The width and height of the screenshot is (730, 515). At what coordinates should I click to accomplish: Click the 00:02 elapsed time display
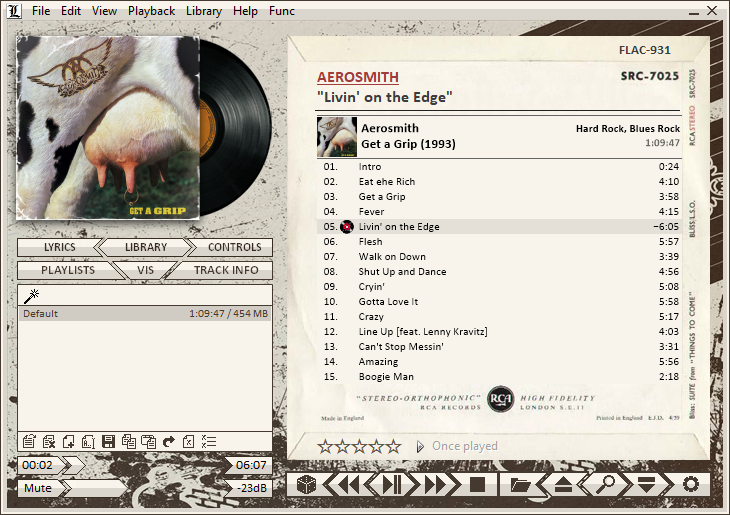pos(38,465)
